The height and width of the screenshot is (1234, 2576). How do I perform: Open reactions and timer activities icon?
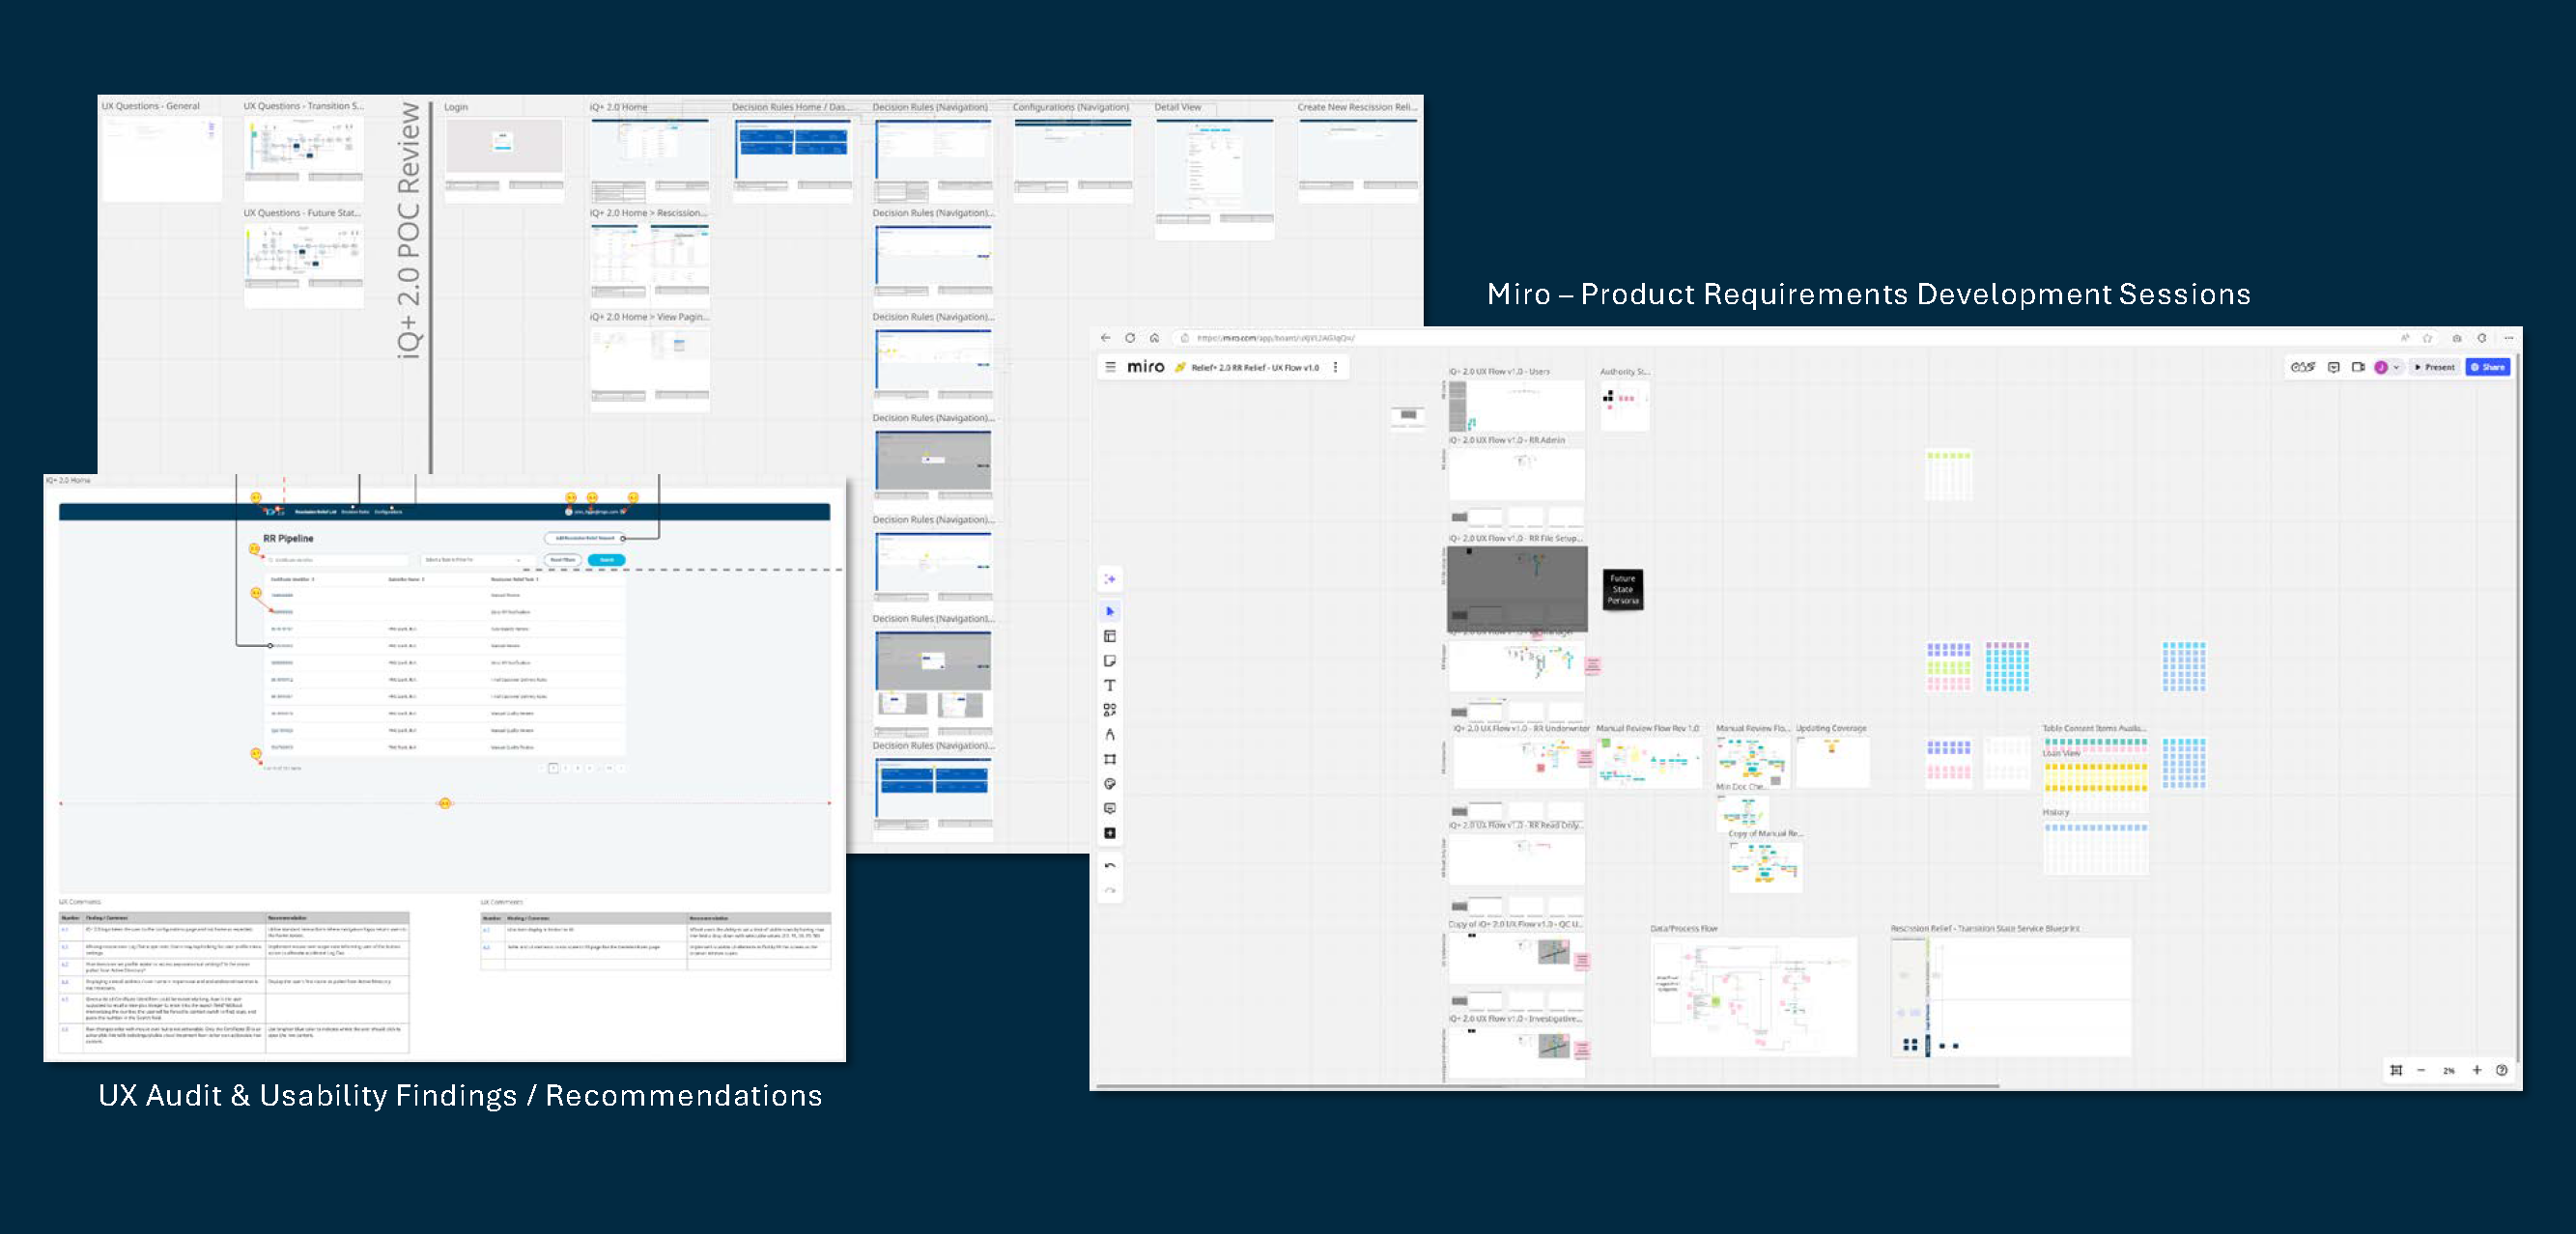point(2303,367)
